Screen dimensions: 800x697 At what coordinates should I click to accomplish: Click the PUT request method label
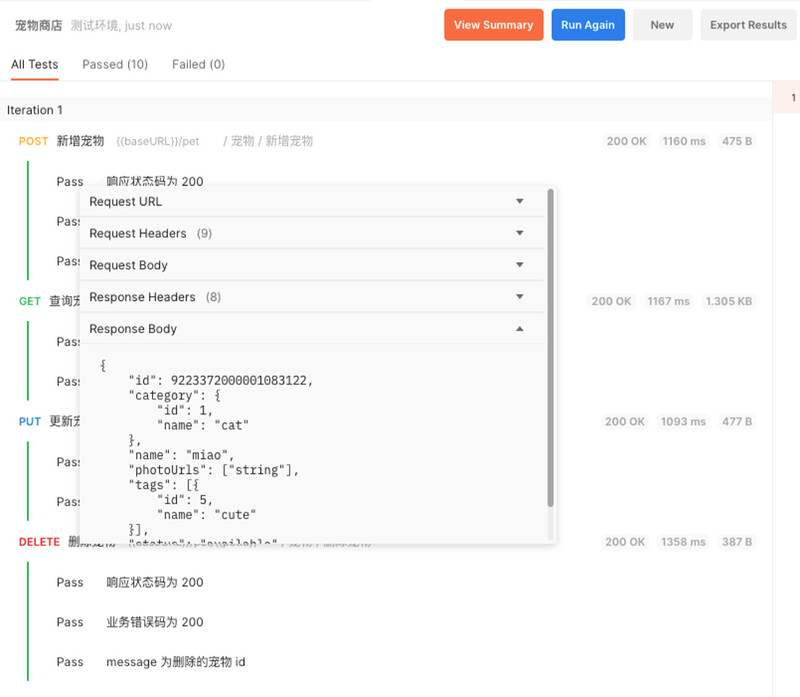30,422
